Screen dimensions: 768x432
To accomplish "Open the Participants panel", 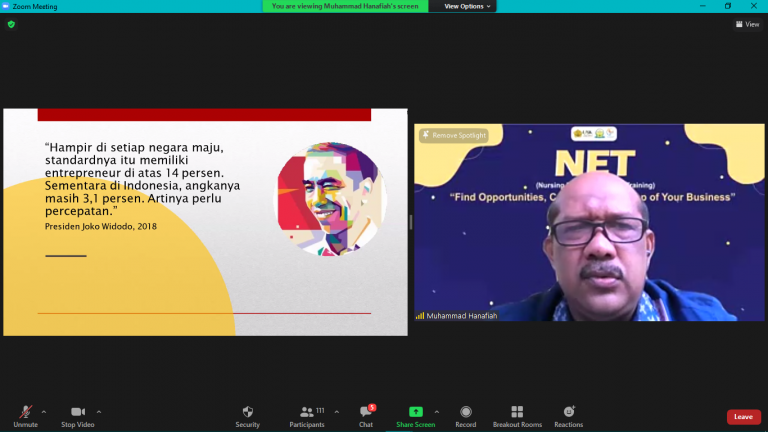I will 306,412.
